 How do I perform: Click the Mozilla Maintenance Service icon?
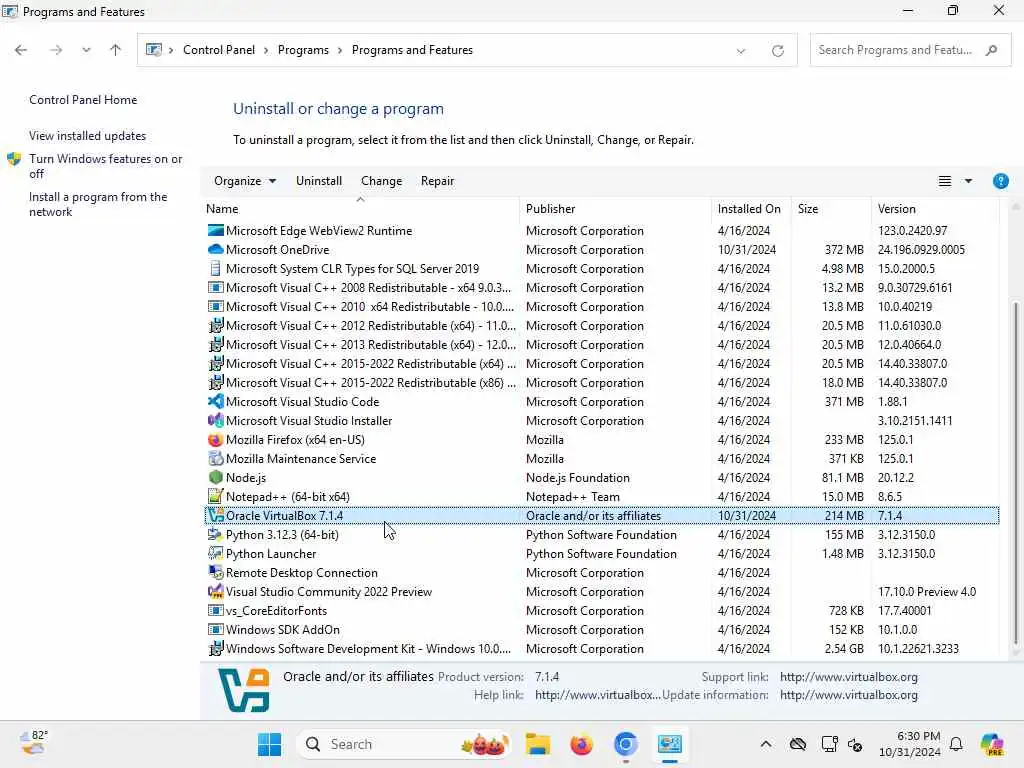(x=215, y=458)
